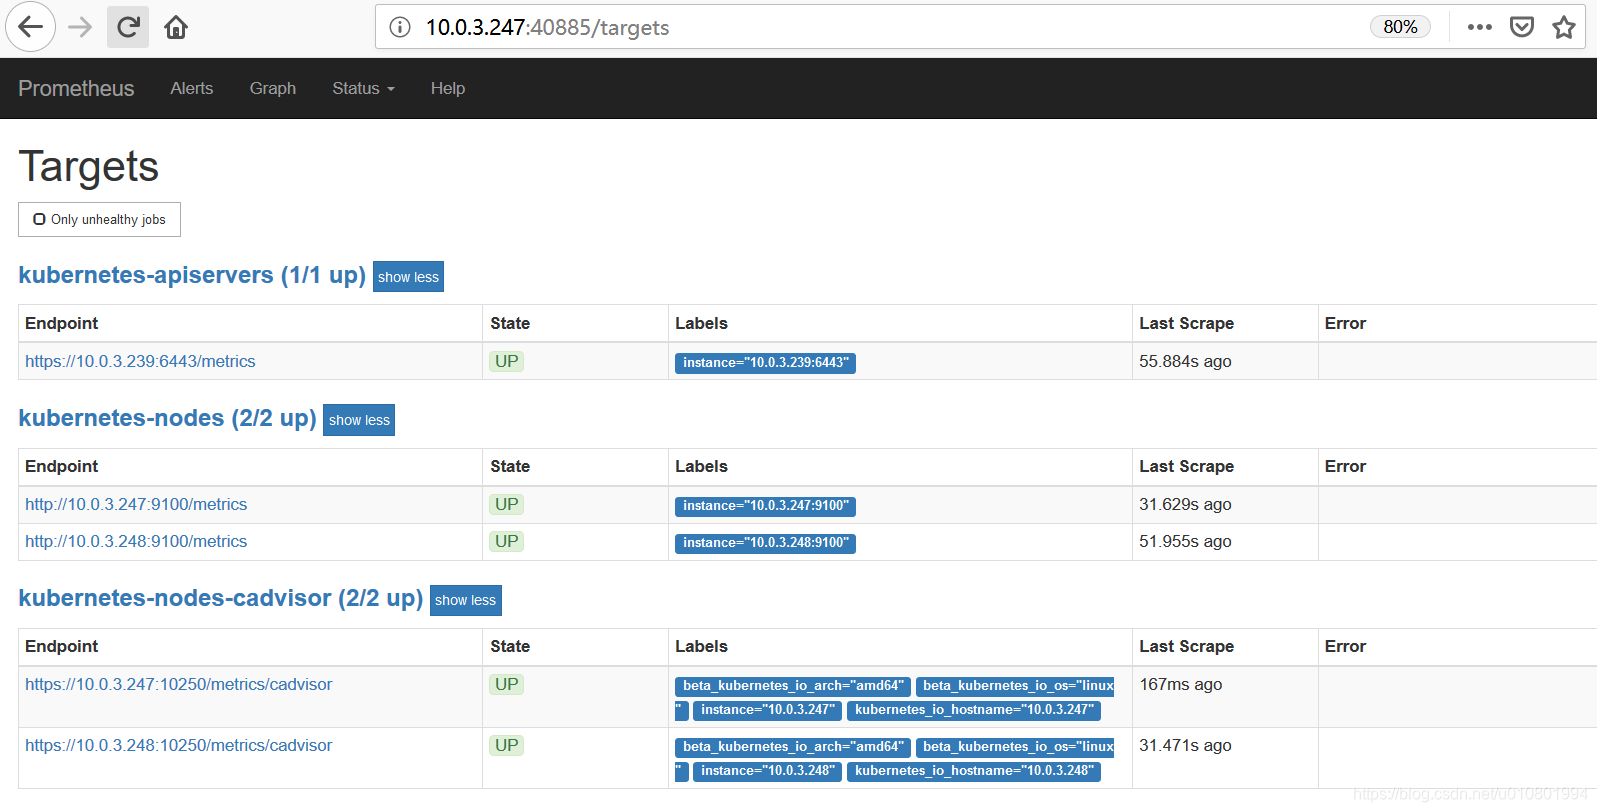1597x812 pixels.
Task: Click the UP badge for 10.0.3.247:10250 cadvisor
Action: [507, 684]
